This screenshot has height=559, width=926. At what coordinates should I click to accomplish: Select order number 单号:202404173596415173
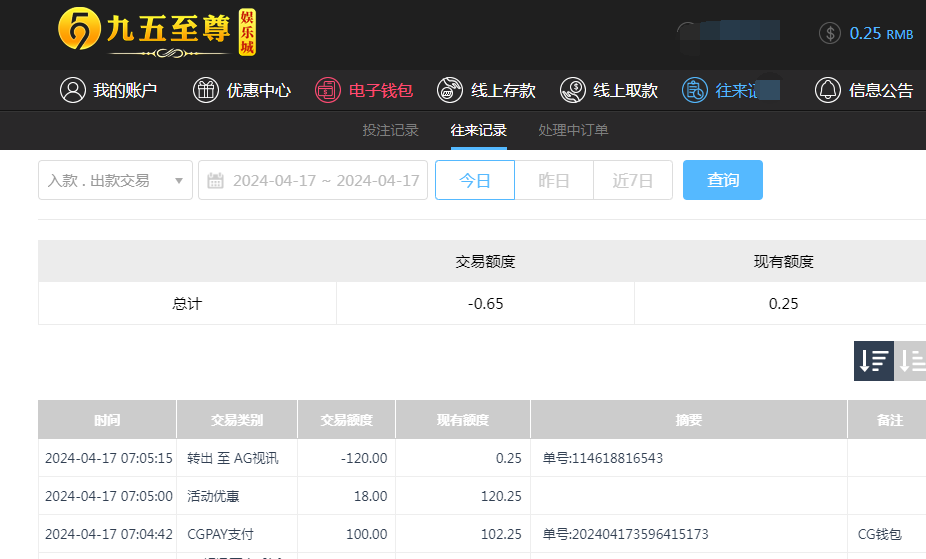[625, 534]
